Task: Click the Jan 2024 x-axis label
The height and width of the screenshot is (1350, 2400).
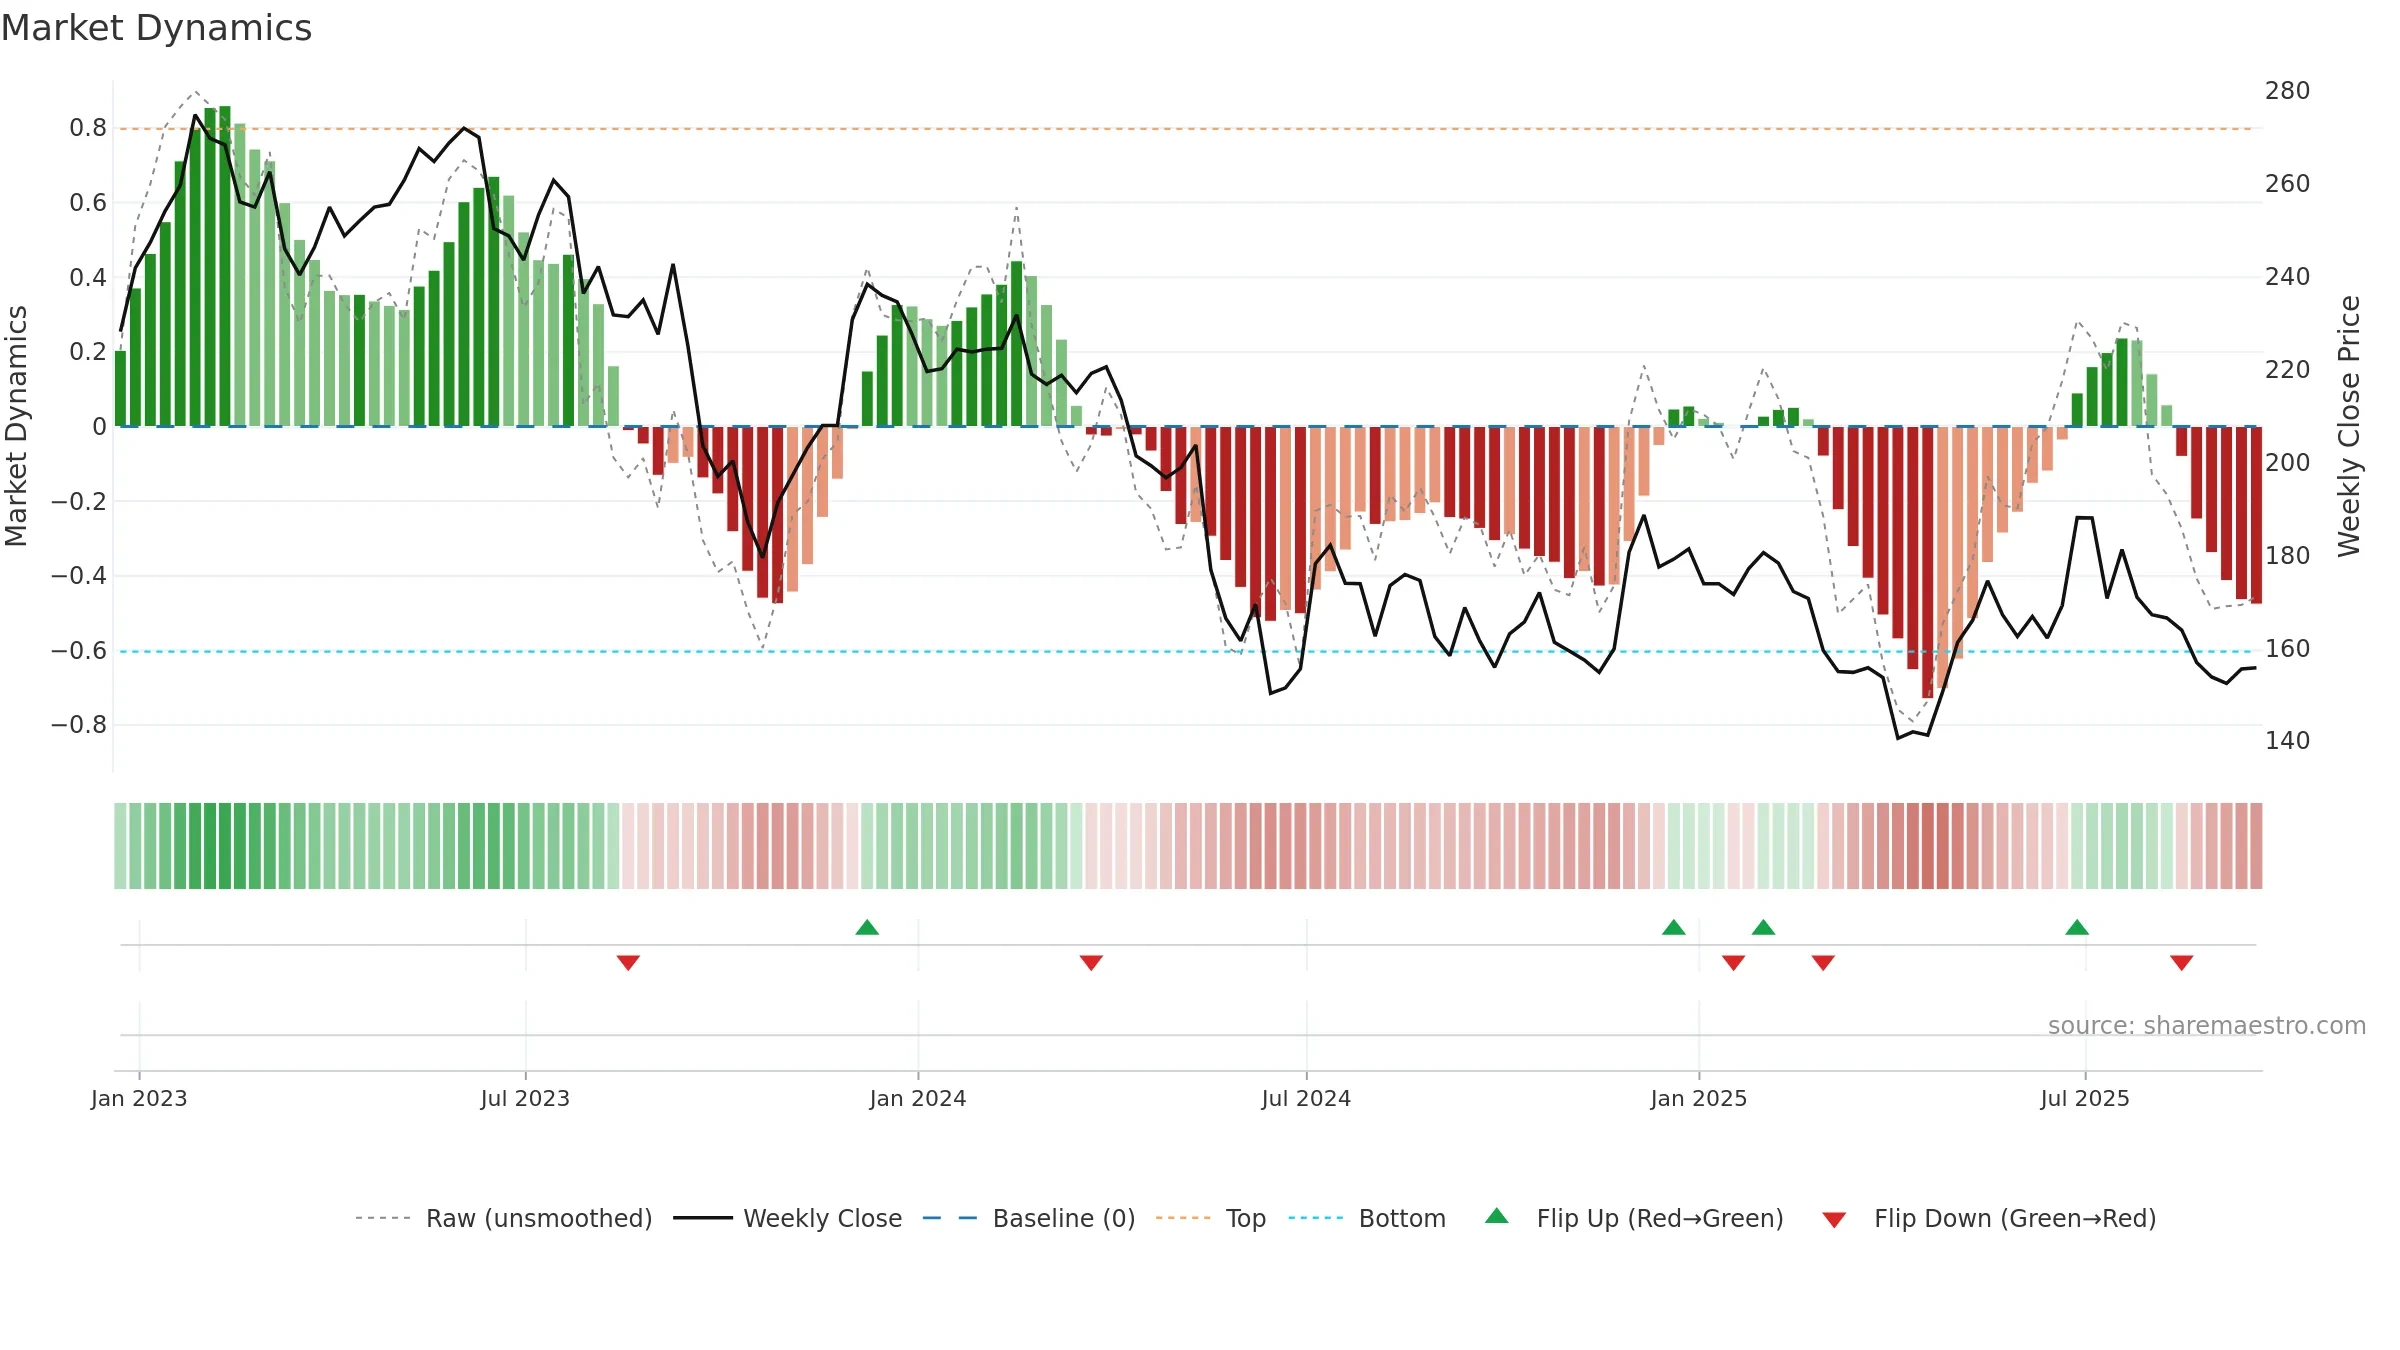Action: (x=918, y=1098)
